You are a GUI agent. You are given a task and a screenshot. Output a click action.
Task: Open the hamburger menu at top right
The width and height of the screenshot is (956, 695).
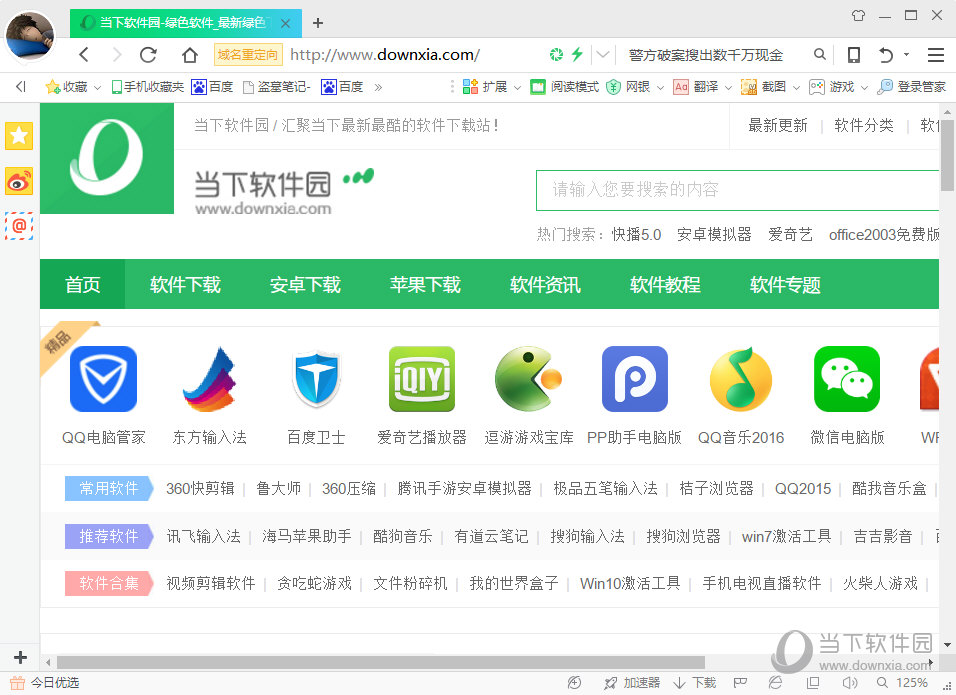pos(936,54)
